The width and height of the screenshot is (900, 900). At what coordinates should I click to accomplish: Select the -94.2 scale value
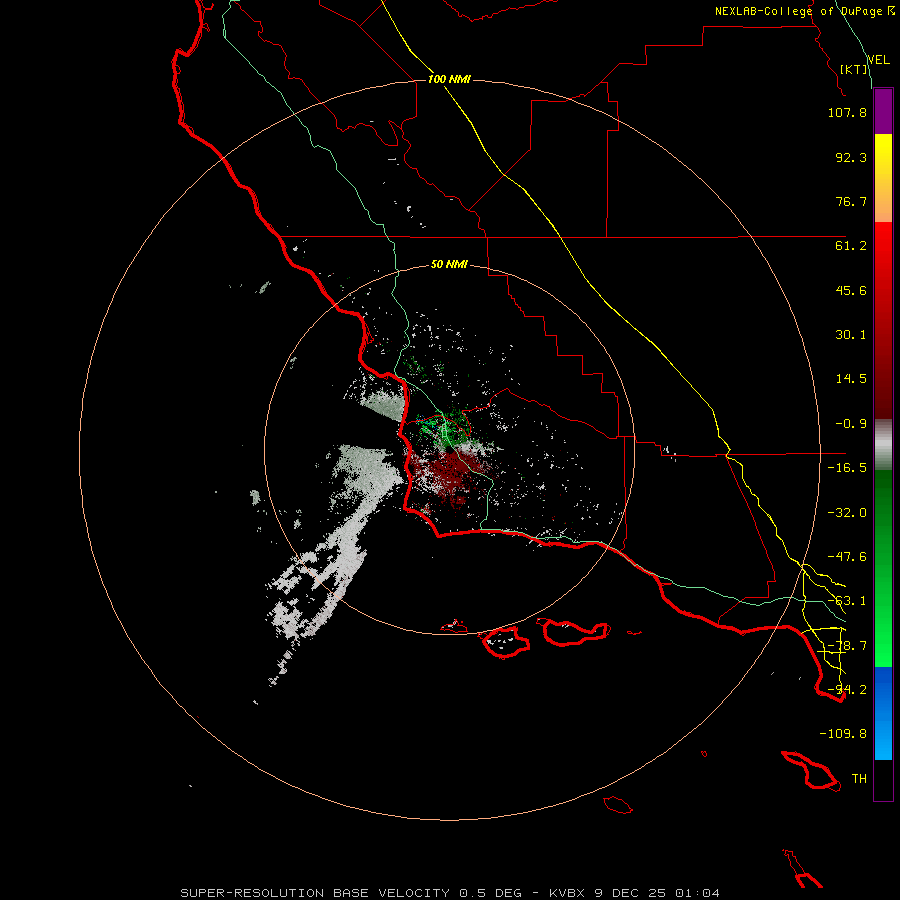847,690
